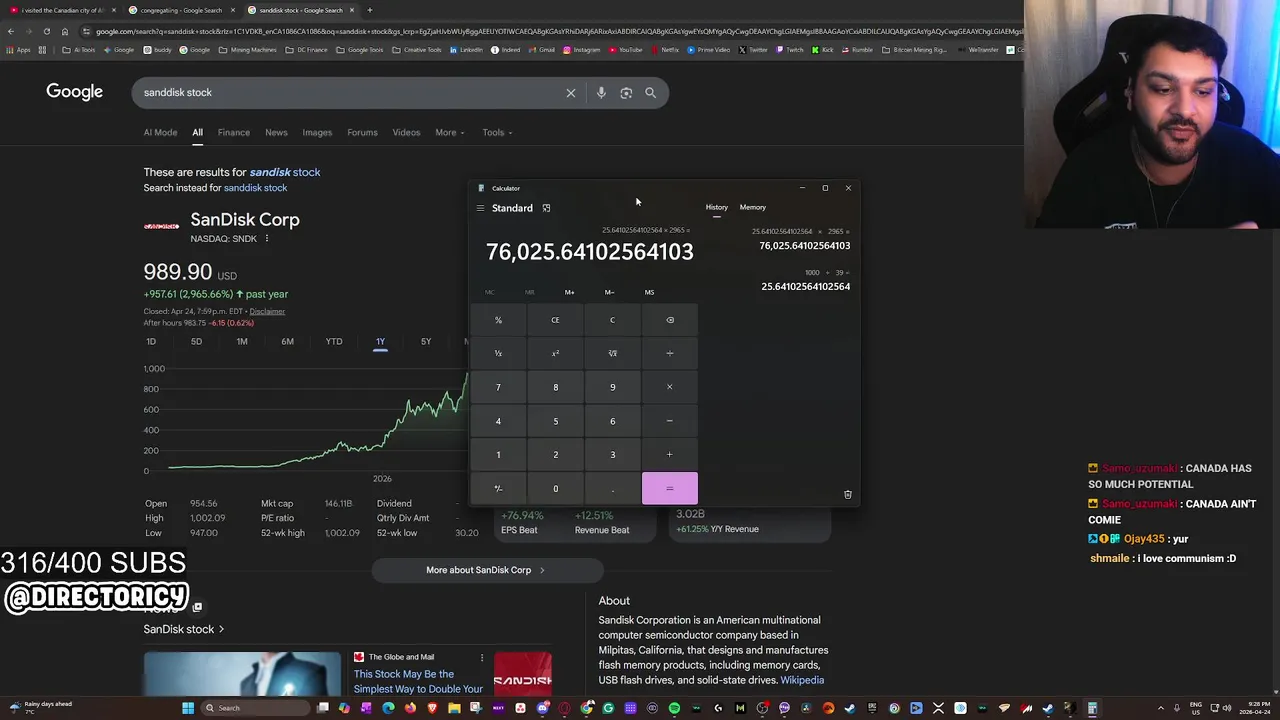
Task: Clear the Google search box text
Action: tap(571, 93)
